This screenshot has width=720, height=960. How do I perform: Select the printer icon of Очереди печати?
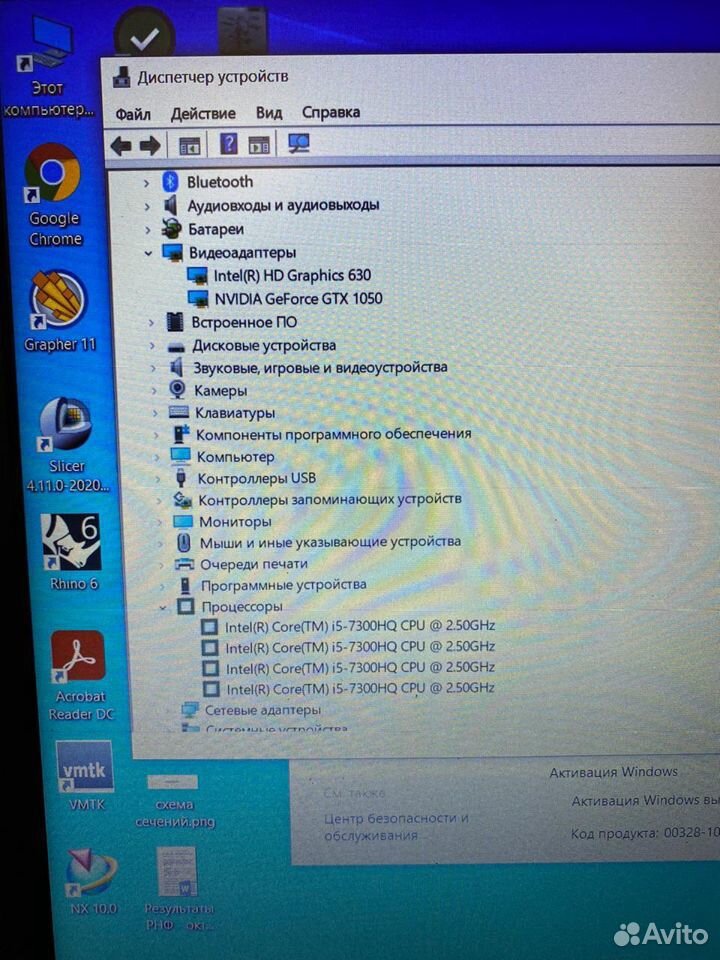pyautogui.click(x=184, y=564)
